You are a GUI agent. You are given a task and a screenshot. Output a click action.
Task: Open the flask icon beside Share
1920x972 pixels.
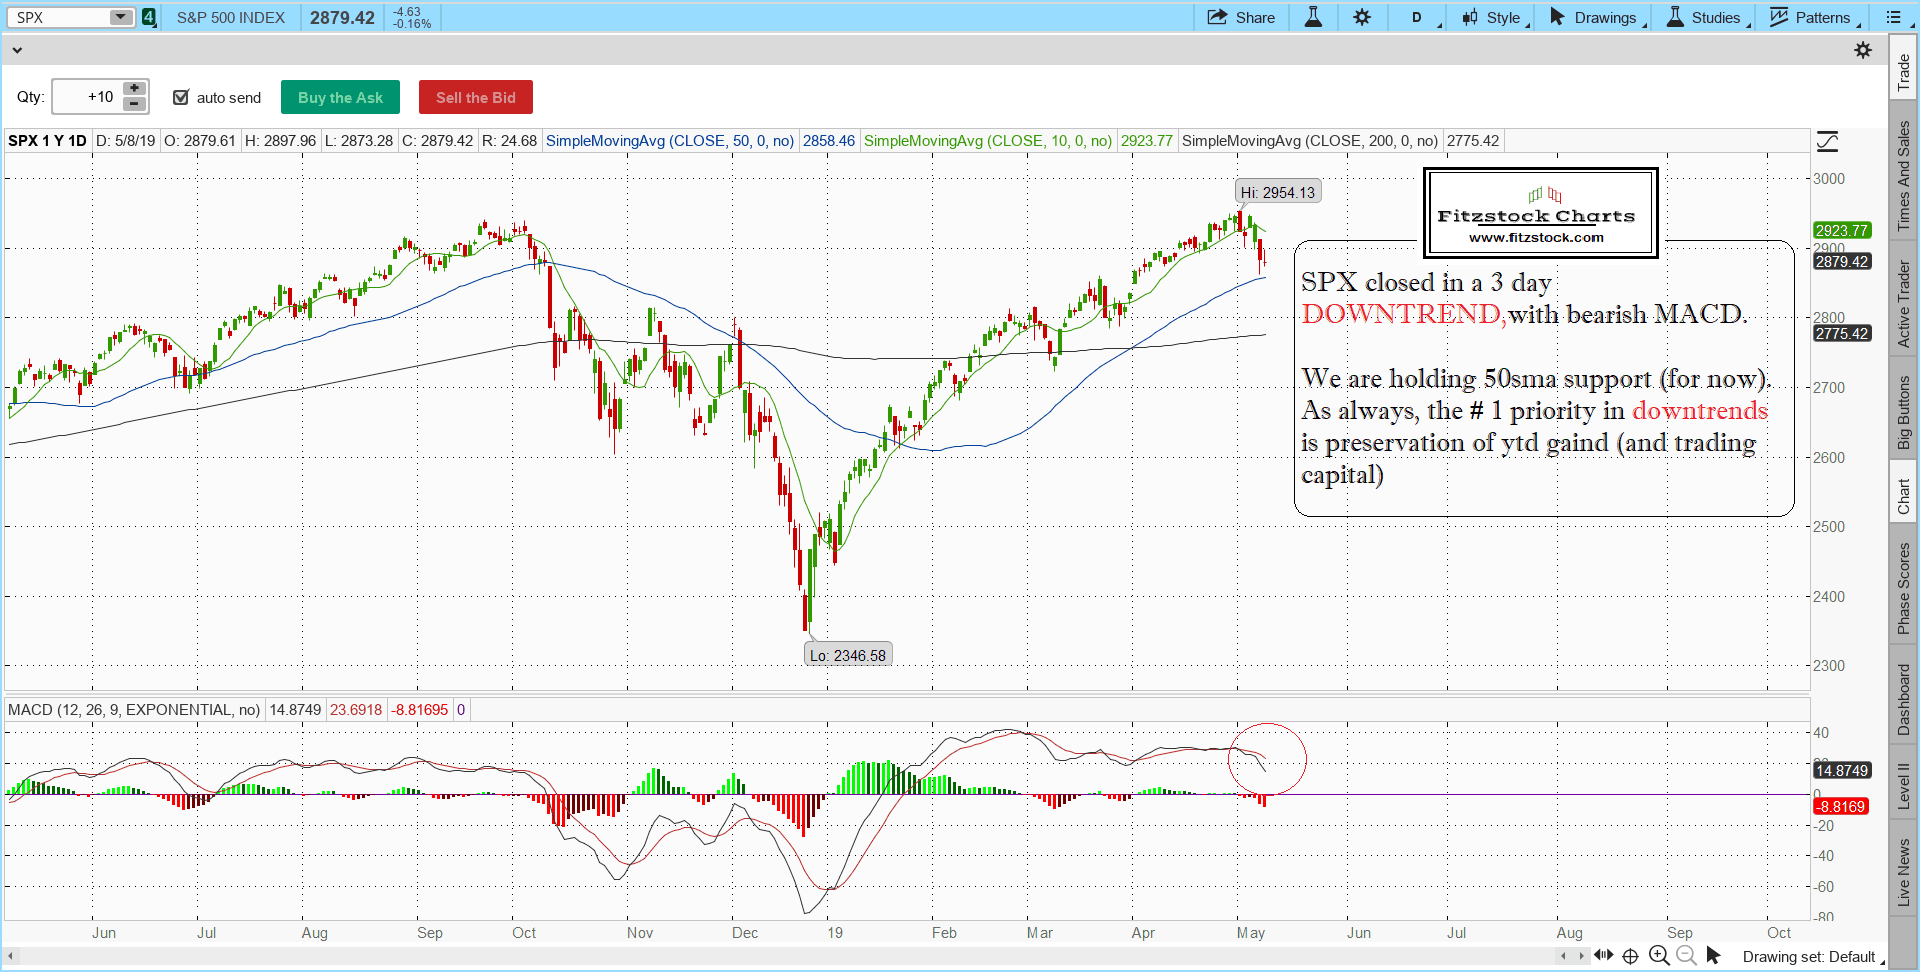pyautogui.click(x=1313, y=17)
